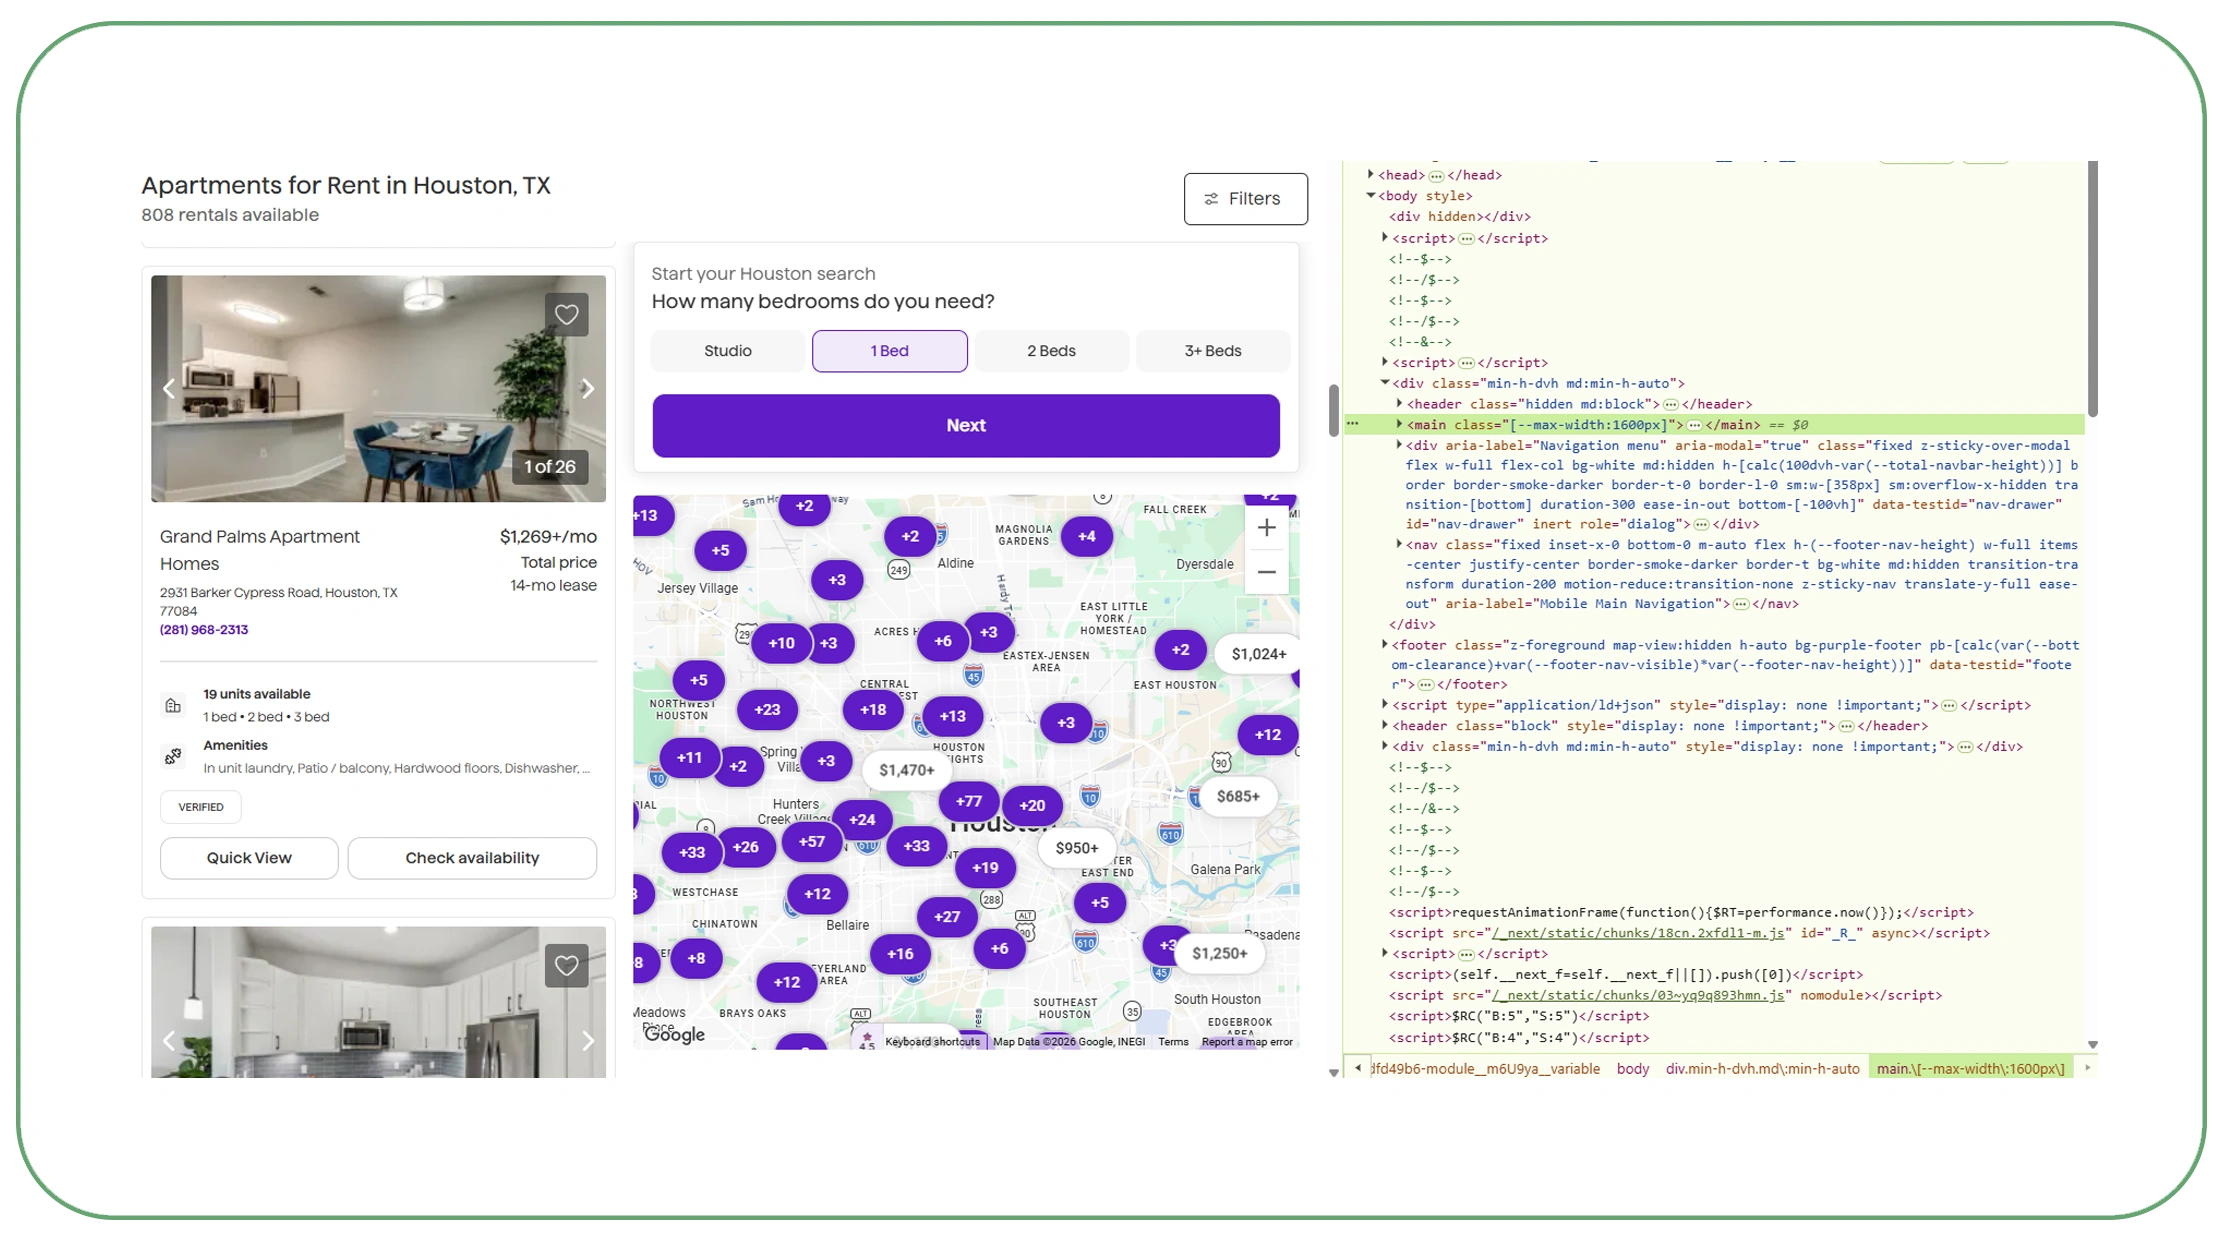Advance second listing photo with right arrow
2223x1240 pixels.
[588, 1041]
